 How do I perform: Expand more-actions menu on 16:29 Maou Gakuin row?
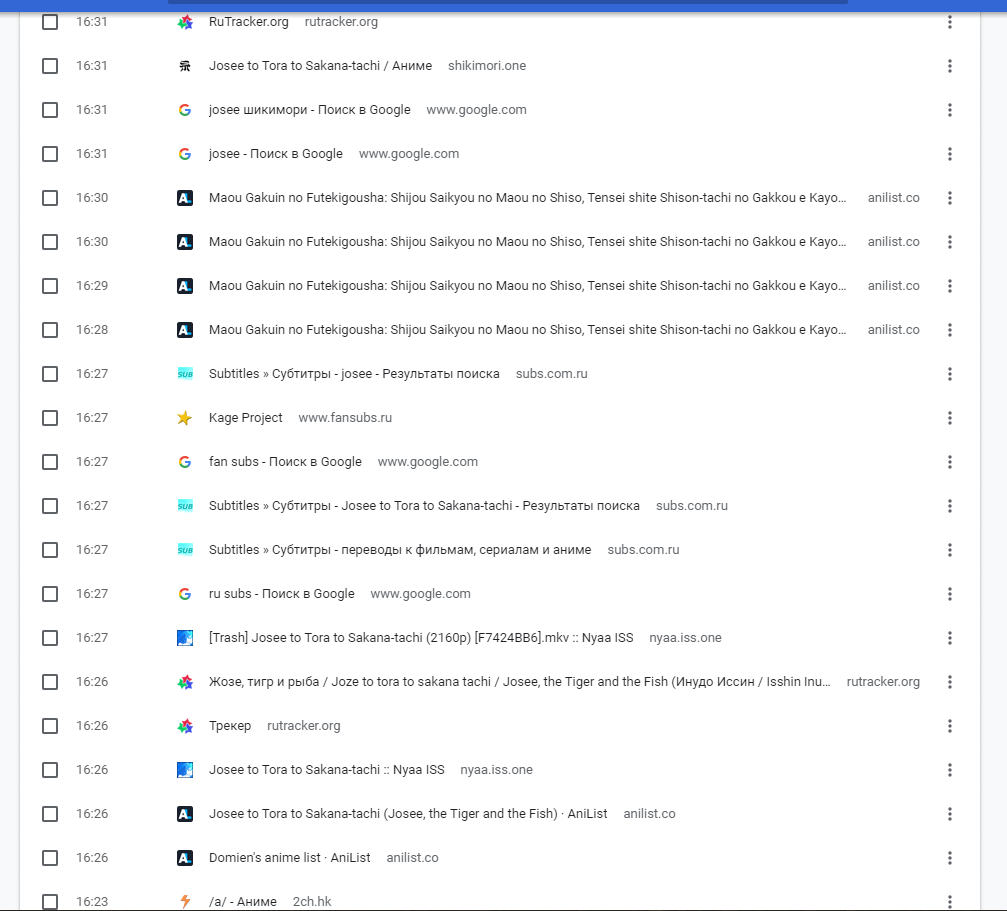tap(949, 286)
